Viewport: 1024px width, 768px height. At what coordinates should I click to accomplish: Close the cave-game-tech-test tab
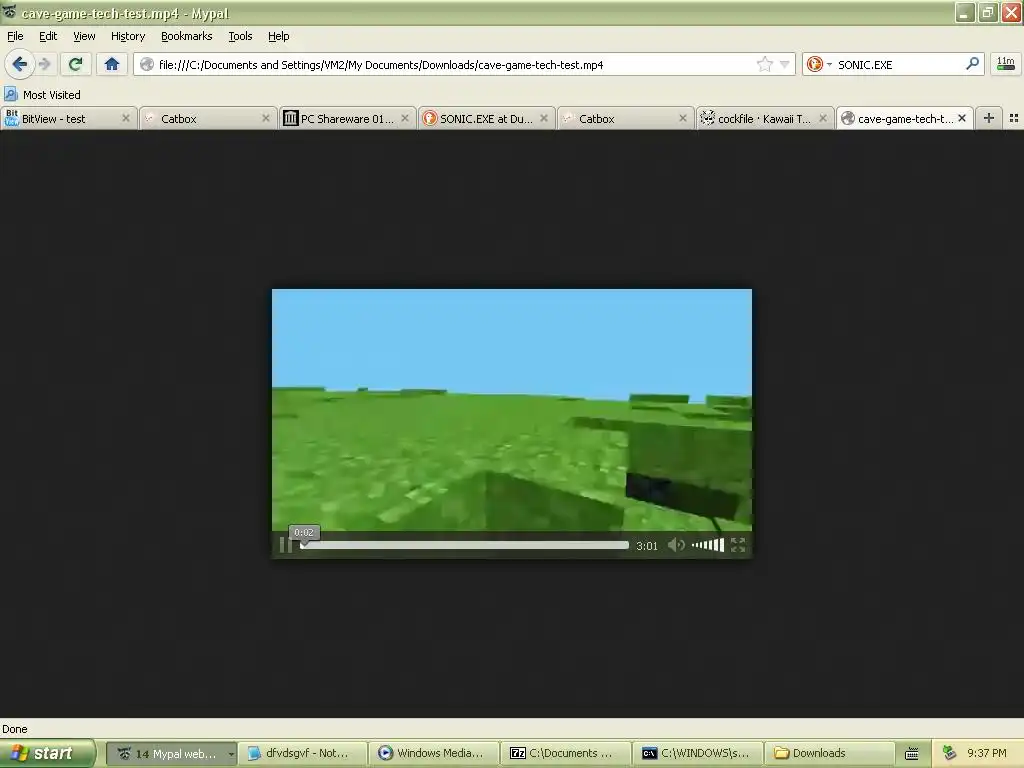962,118
